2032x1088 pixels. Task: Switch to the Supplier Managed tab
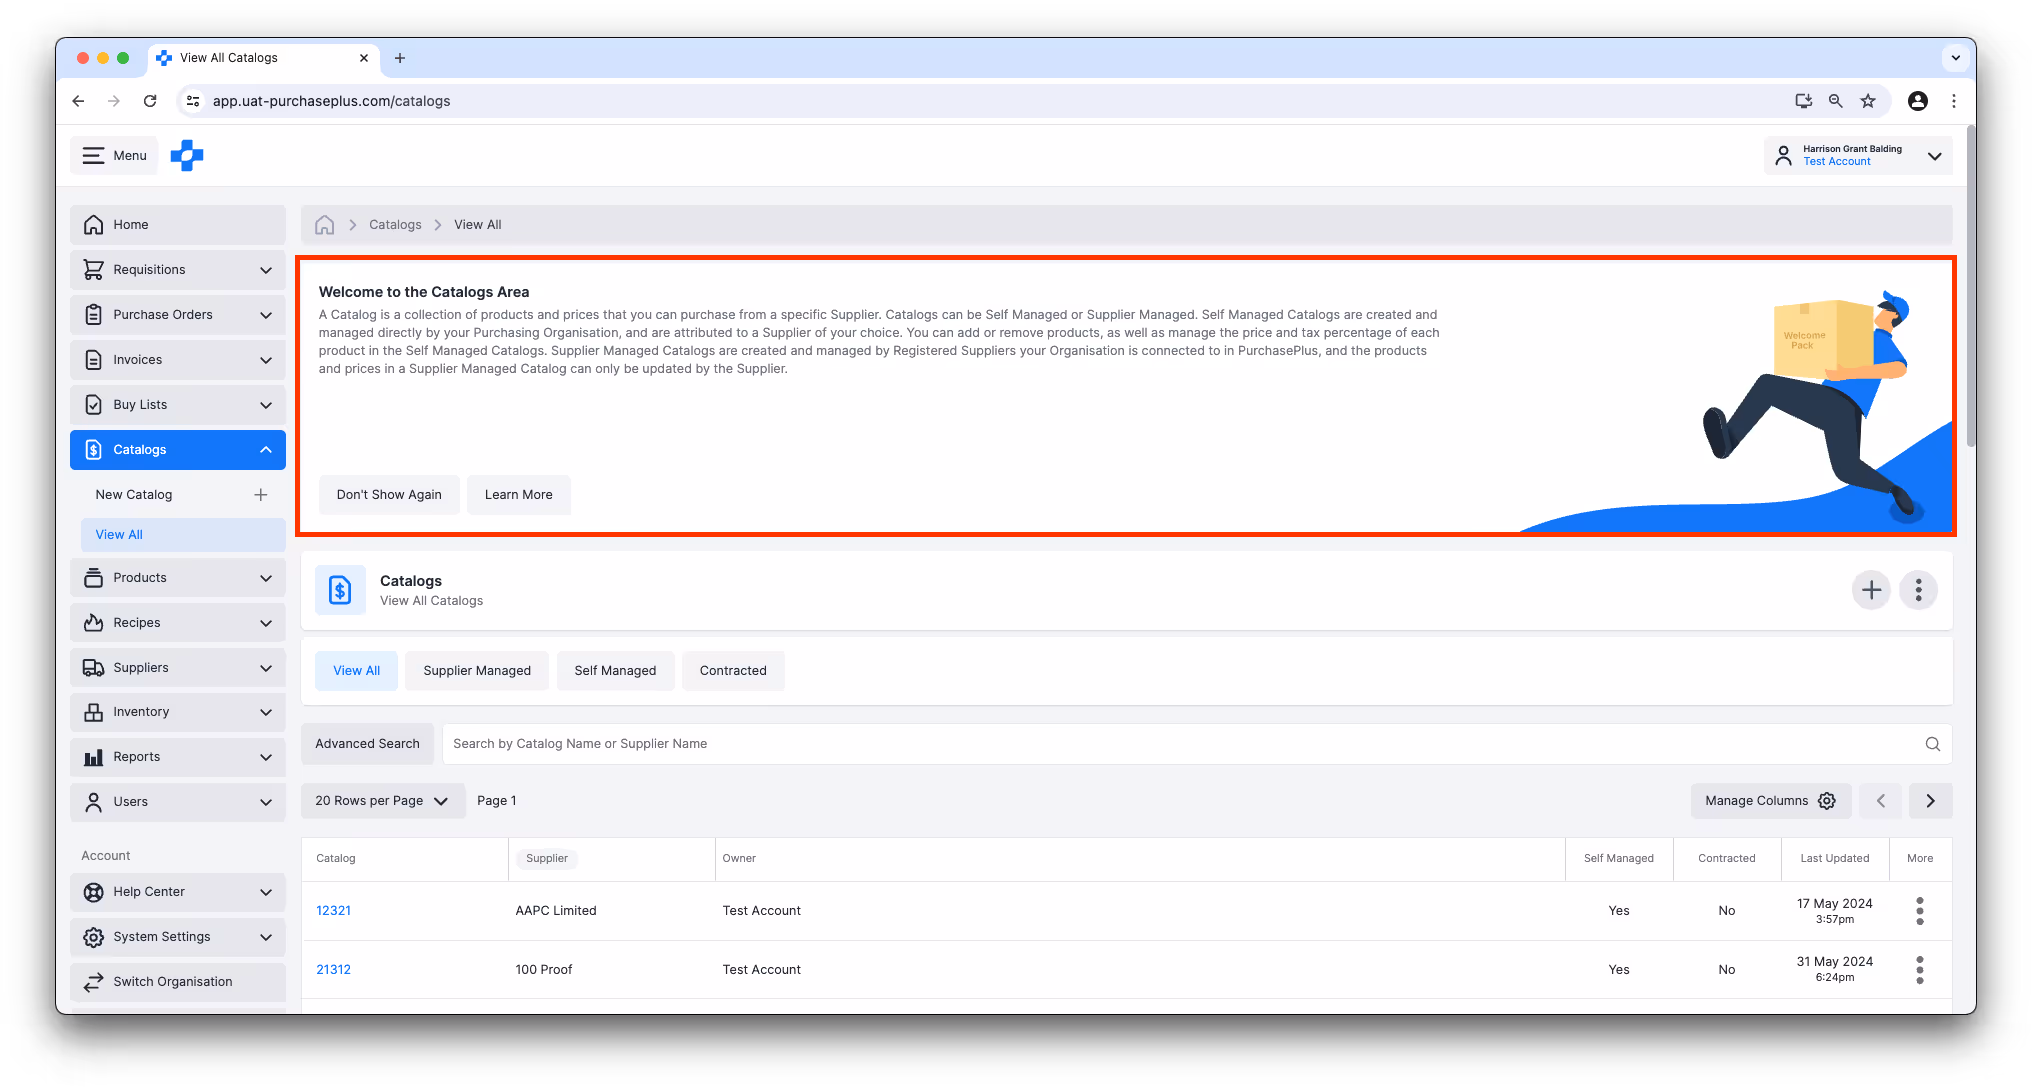[477, 671]
